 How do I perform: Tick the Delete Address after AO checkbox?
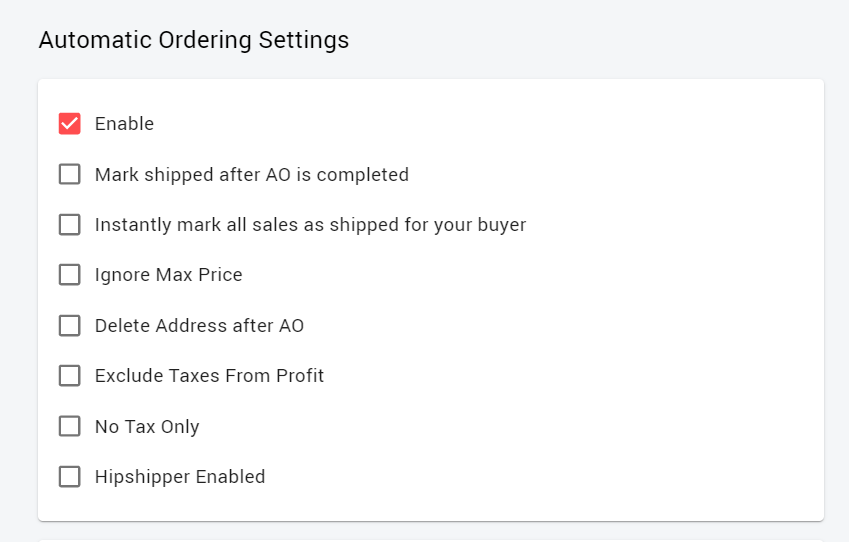(x=69, y=326)
